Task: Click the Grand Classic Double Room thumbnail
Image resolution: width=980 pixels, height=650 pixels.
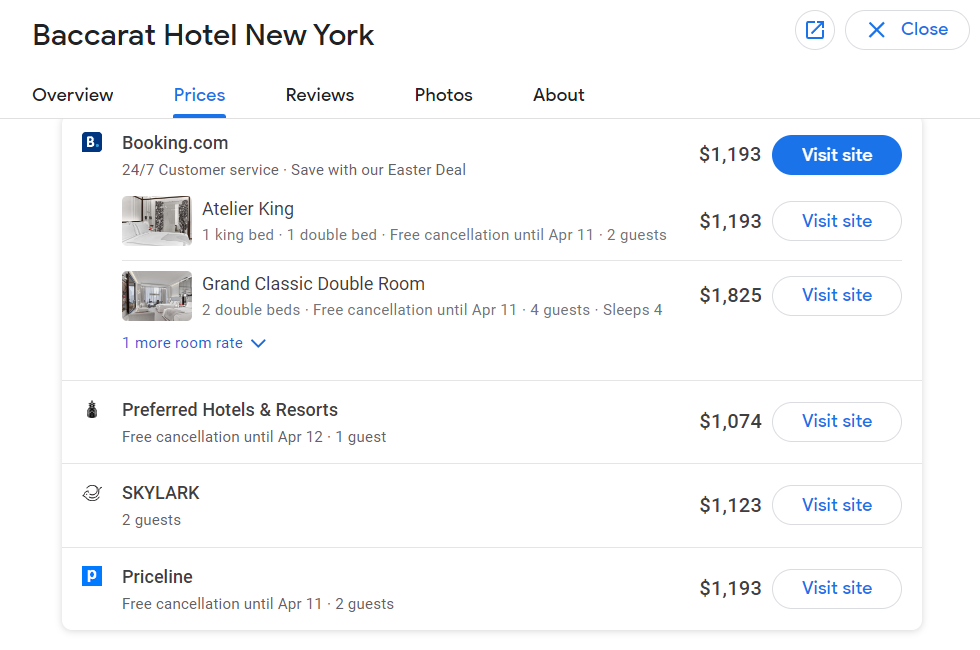Action: coord(157,296)
